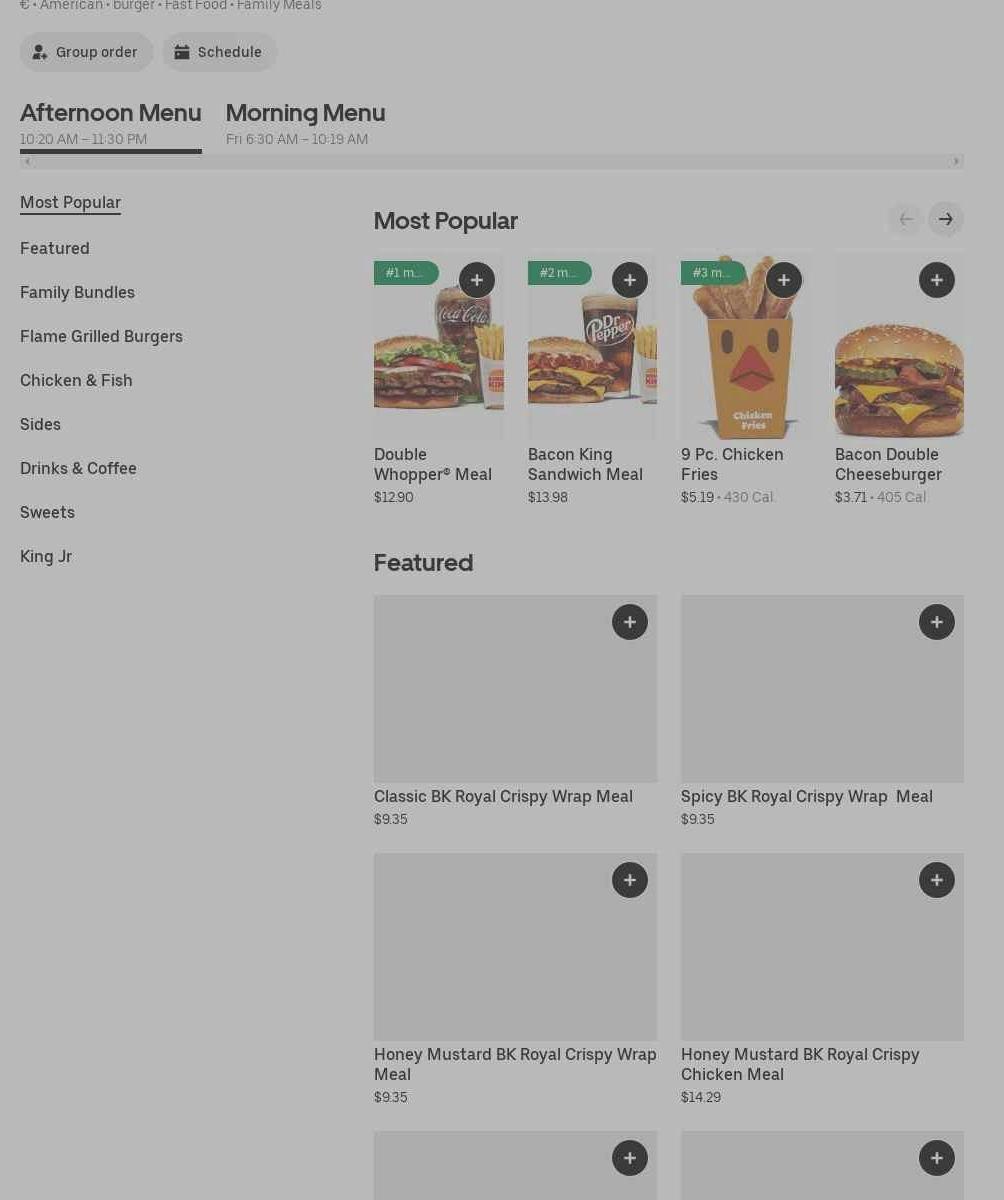Viewport: 1004px width, 1200px height.
Task: Click the menu tabs horizontal scrollbar
Action: (492, 161)
